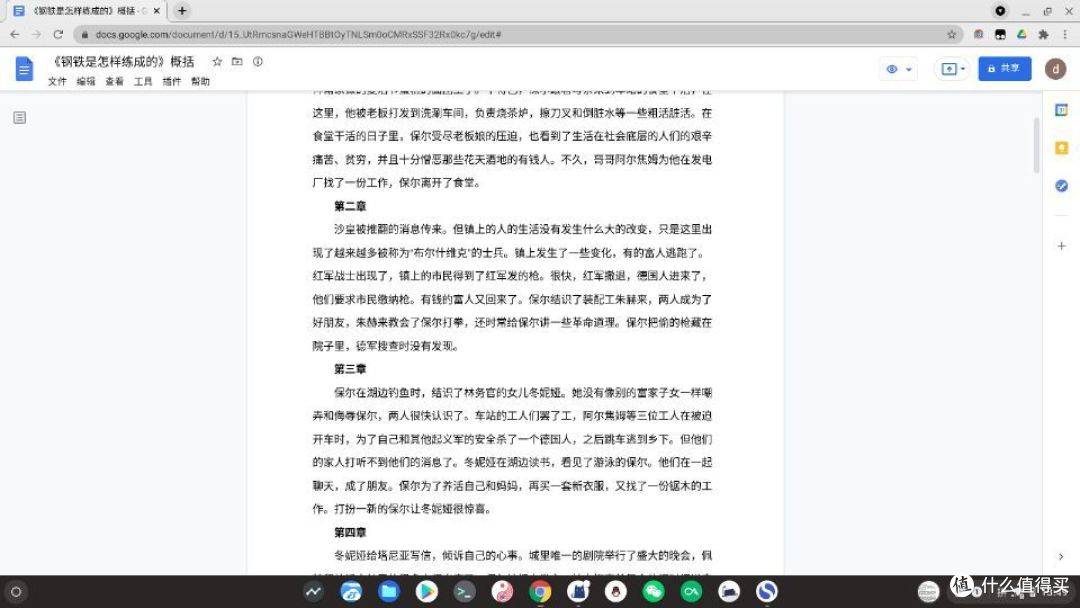Close the current browser tab
The image size is (1080, 608).
click(156, 11)
